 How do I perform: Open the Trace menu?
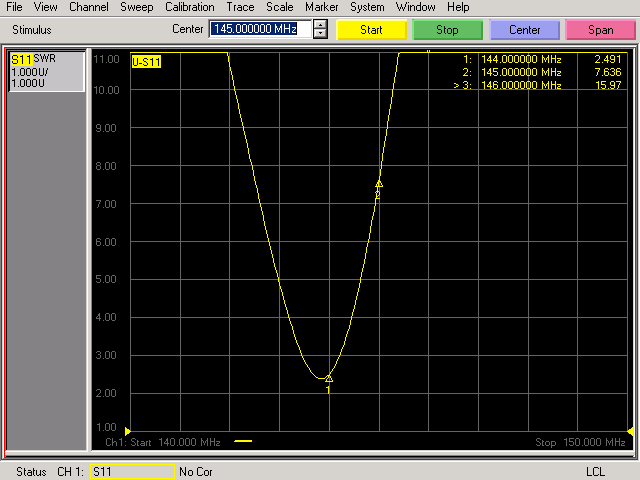[x=241, y=7]
